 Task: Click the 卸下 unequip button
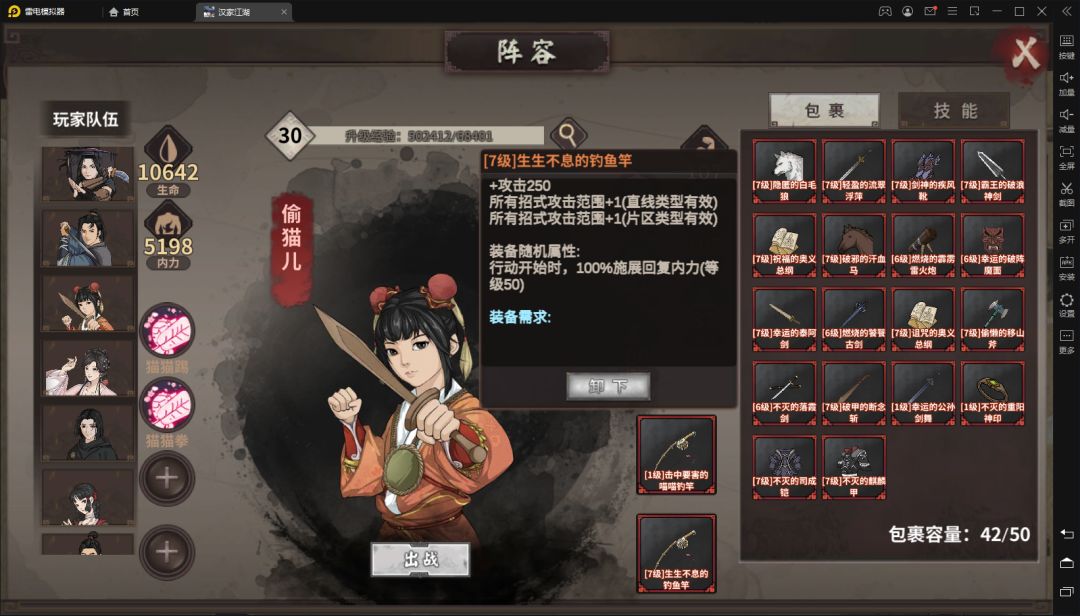(x=608, y=386)
